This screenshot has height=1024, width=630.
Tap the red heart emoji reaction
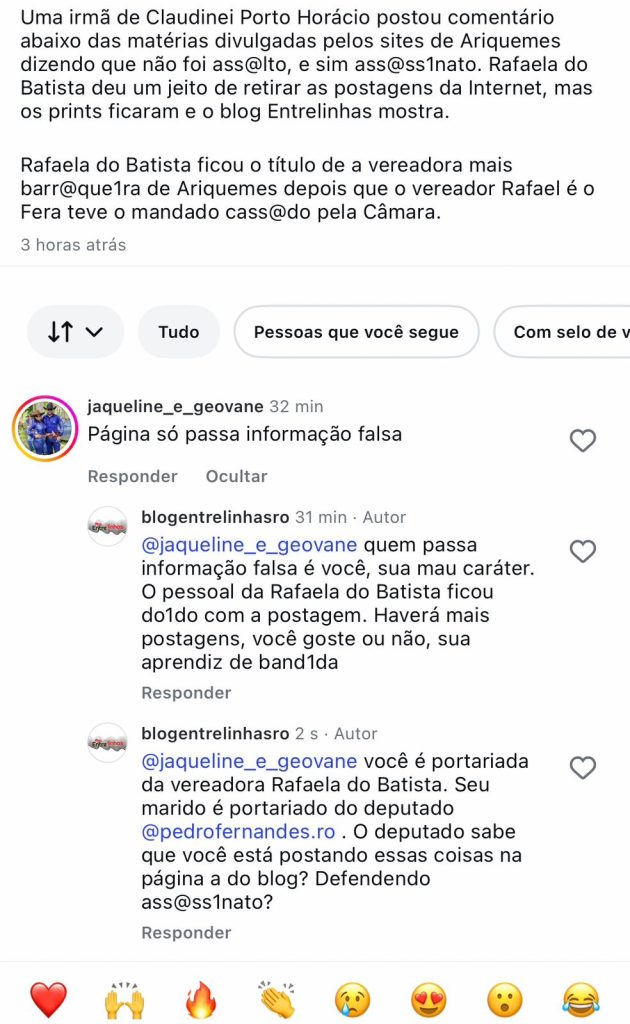[x=48, y=999]
